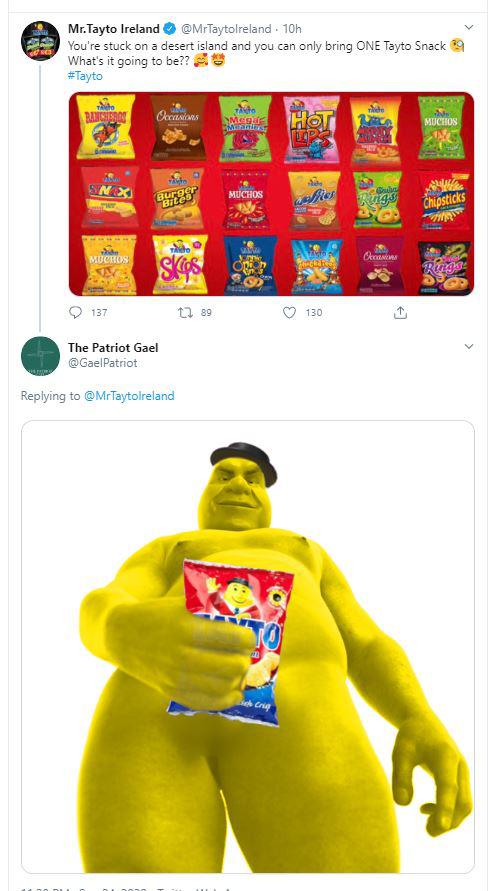
Task: Open the yellow figure reply image
Action: click(248, 647)
